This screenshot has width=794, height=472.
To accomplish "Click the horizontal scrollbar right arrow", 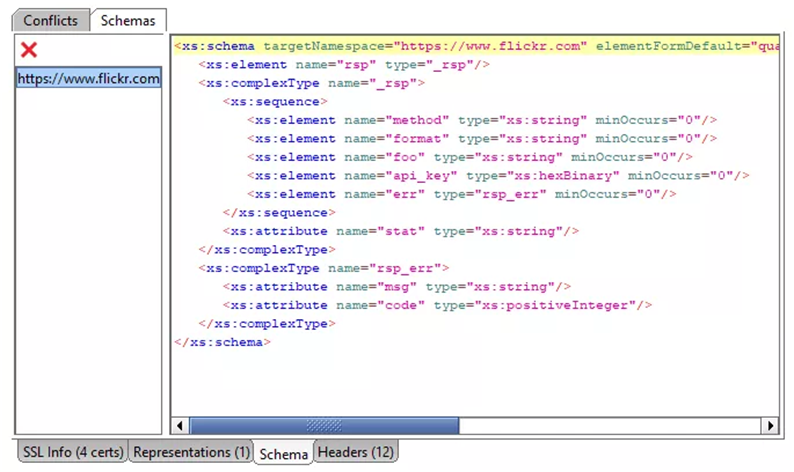I will (x=770, y=425).
